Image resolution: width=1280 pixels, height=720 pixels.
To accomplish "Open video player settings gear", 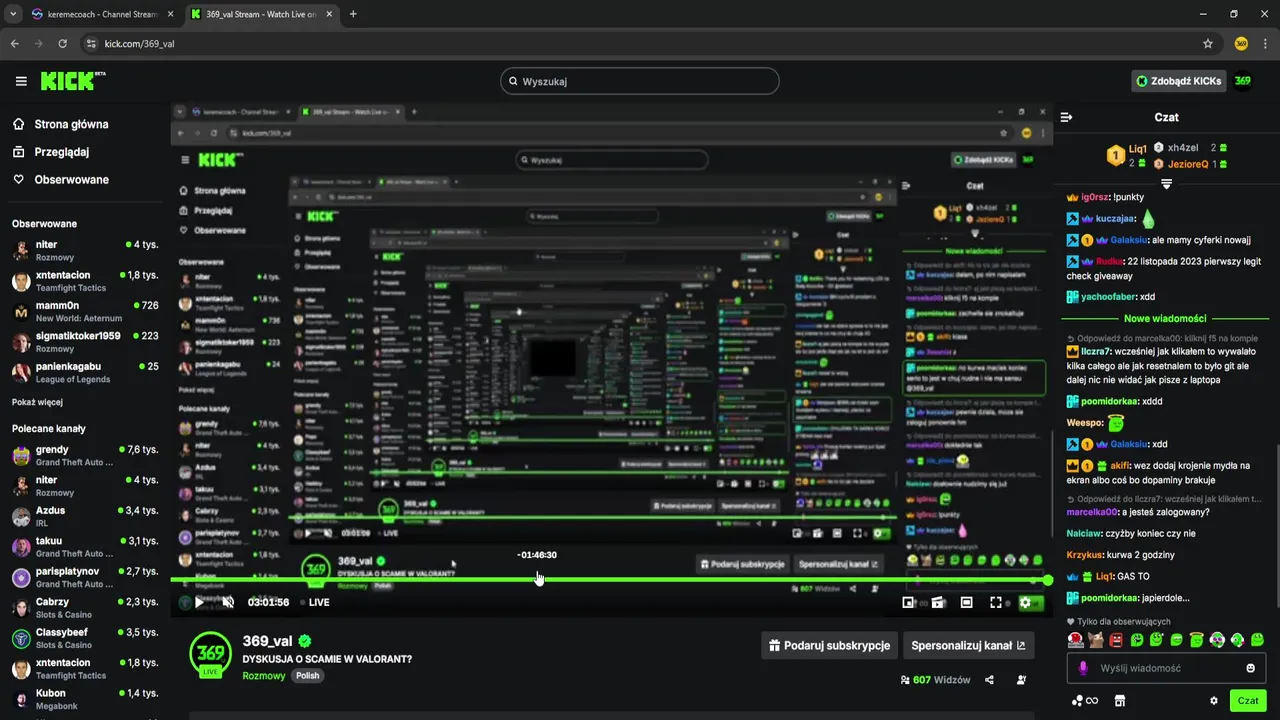I will pos(1025,603).
